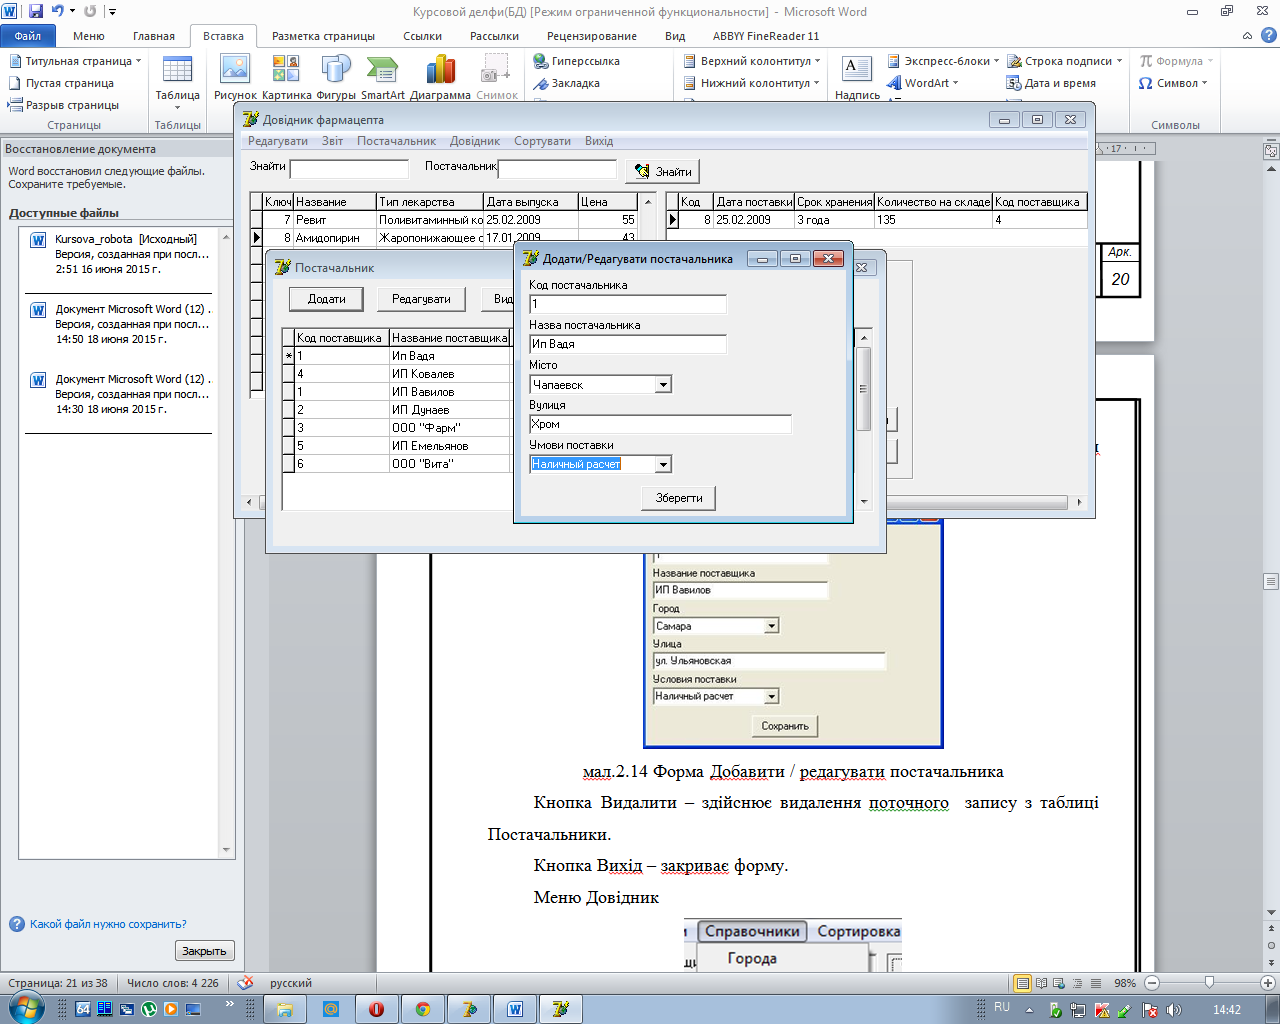Zoom out with the minus button
The width and height of the screenshot is (1280, 1024).
tap(1152, 983)
